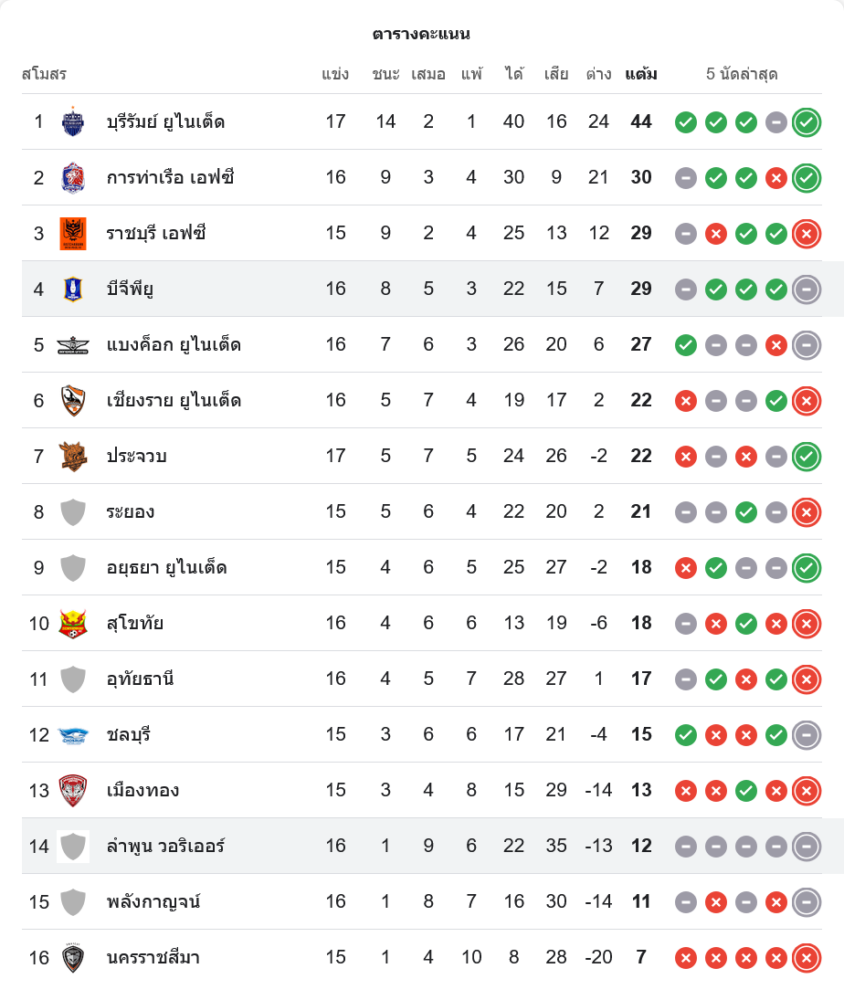This screenshot has height=1000, width=844.
Task: Click the Muangthong (เมืองทอง) red crest
Action: [x=73, y=790]
